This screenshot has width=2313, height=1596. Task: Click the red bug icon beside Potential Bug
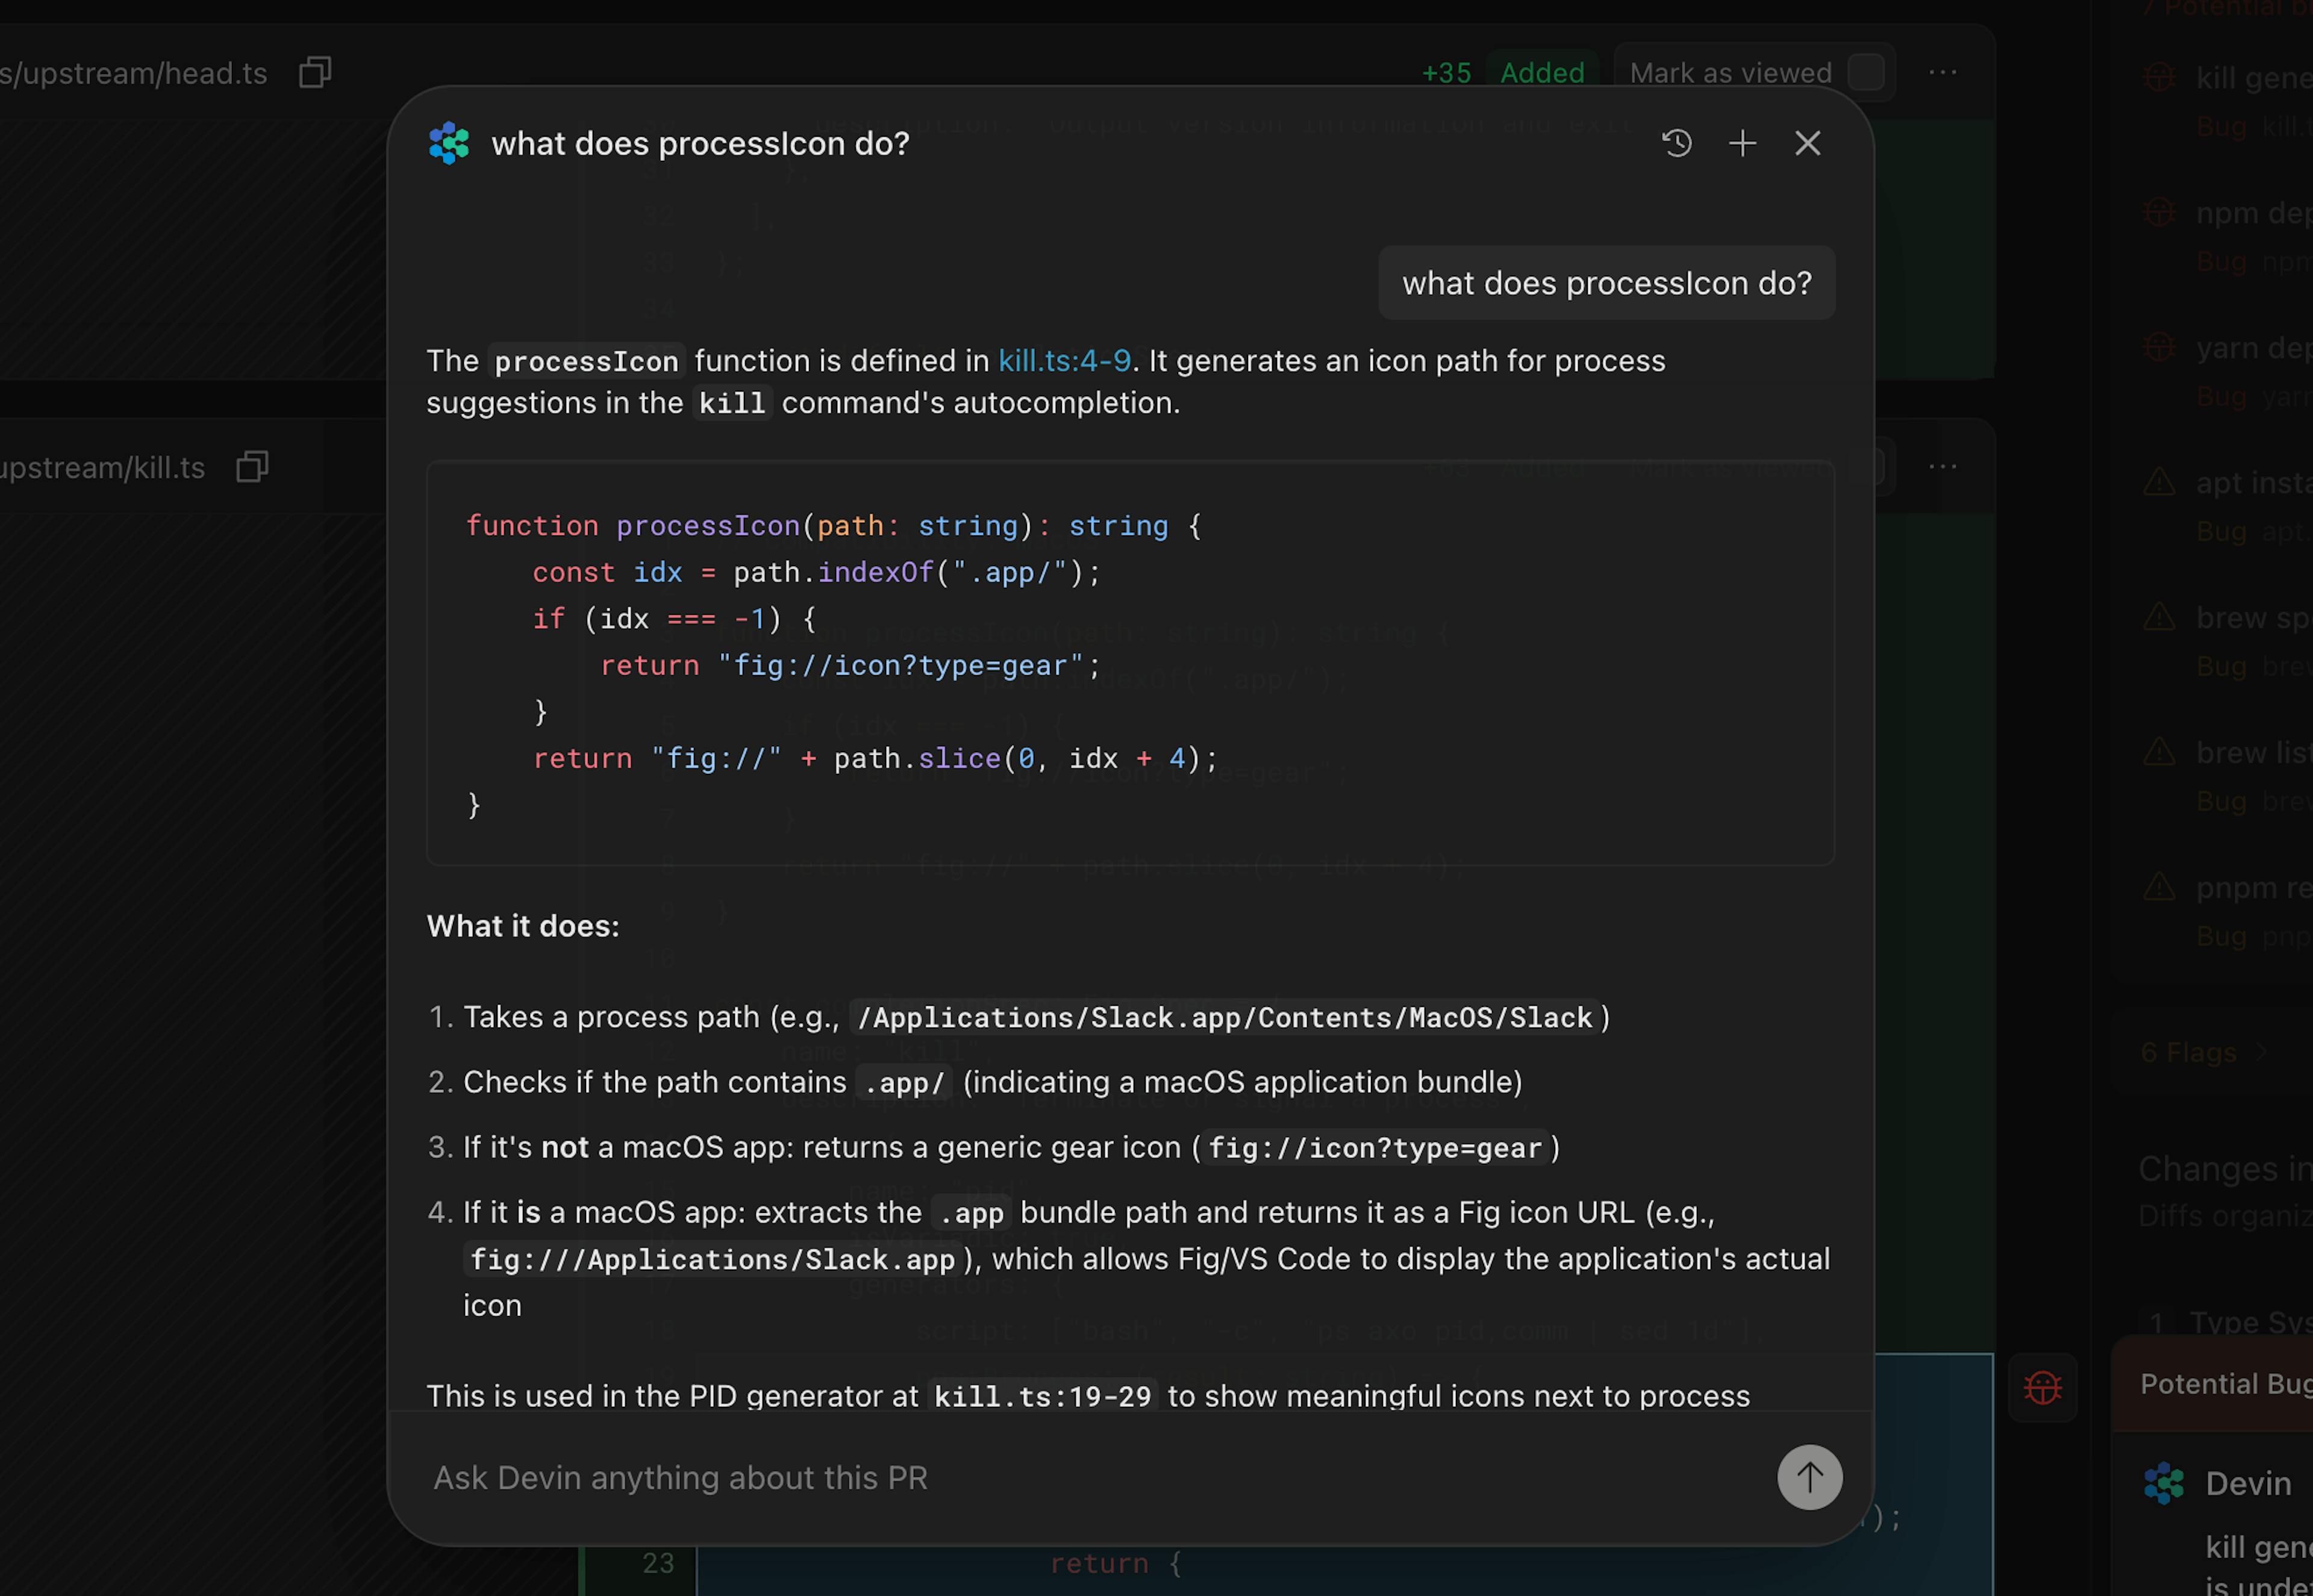coord(2043,1387)
